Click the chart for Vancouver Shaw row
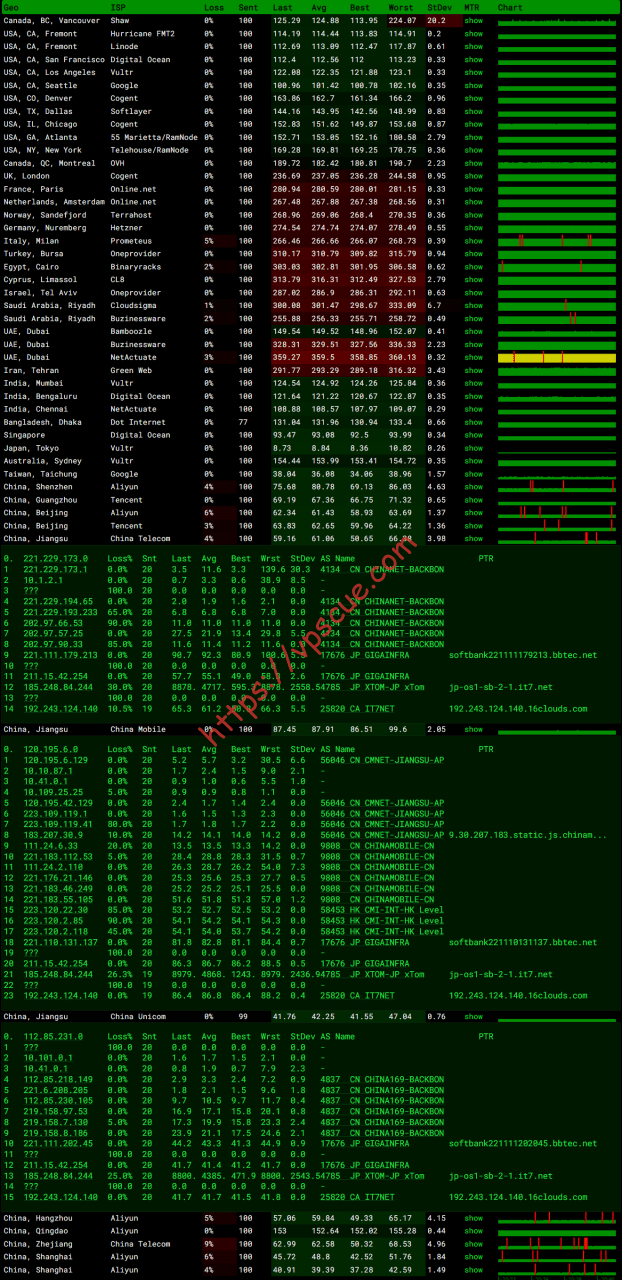622x1280 pixels. (557, 20)
